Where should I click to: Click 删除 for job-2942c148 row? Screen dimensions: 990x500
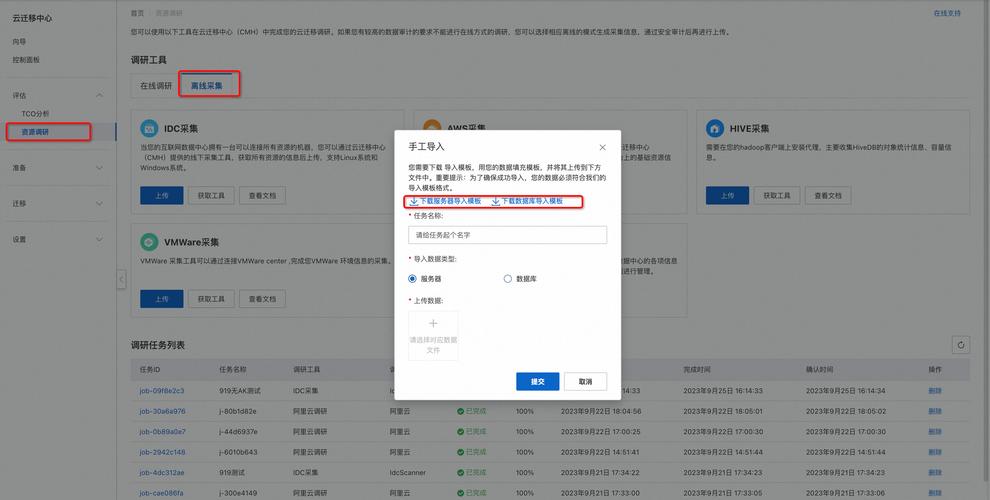935,452
